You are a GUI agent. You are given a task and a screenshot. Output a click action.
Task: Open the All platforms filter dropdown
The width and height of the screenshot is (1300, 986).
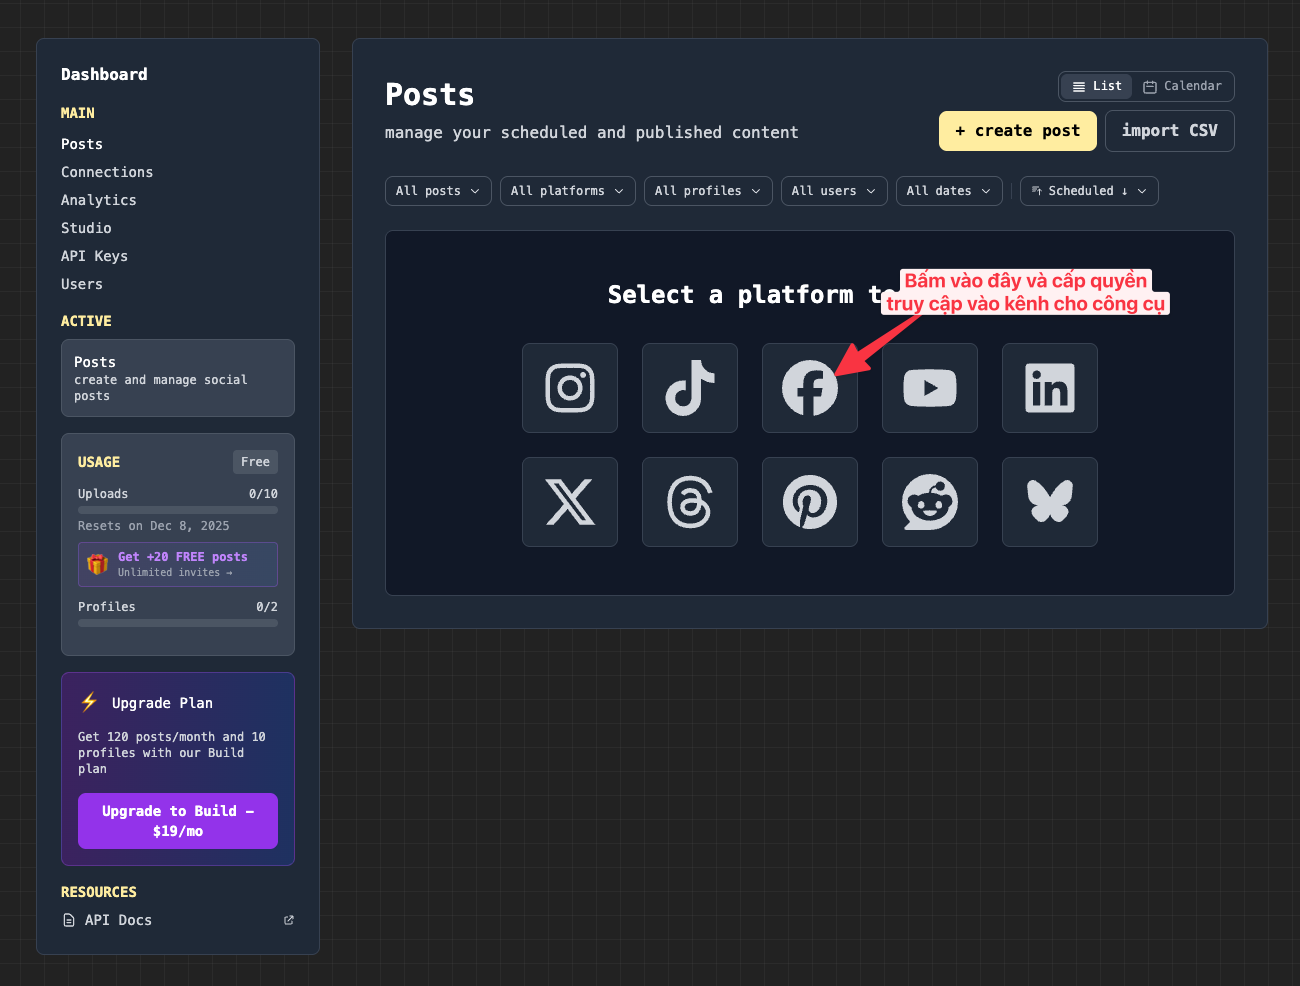(x=567, y=191)
